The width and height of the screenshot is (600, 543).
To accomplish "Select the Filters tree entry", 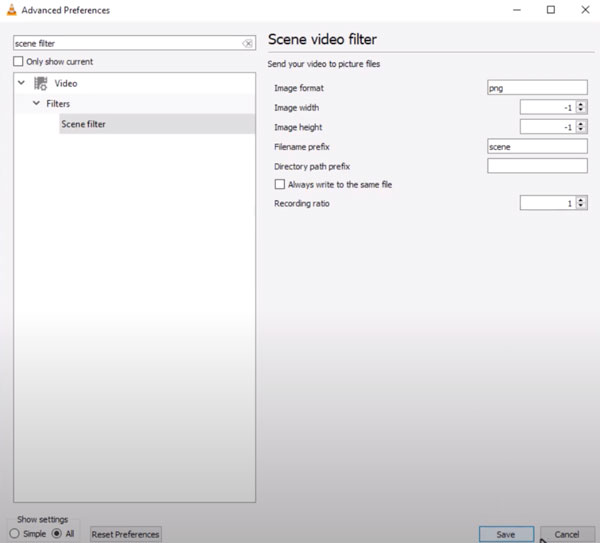I will (58, 104).
